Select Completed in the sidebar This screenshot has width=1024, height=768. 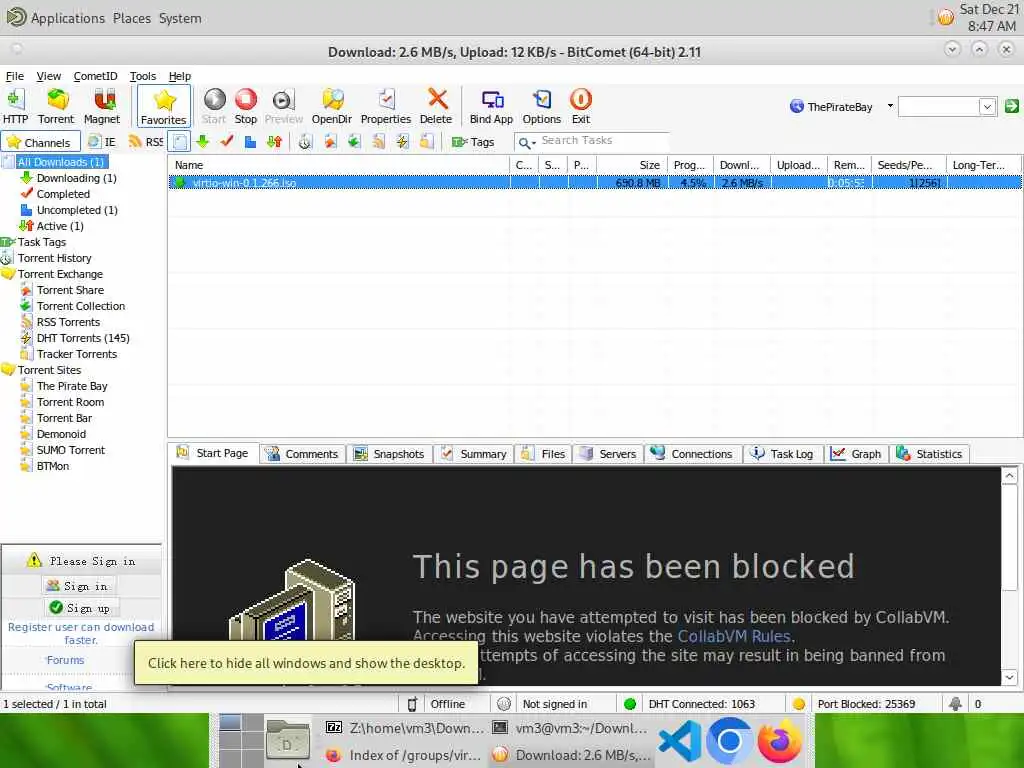coord(63,194)
